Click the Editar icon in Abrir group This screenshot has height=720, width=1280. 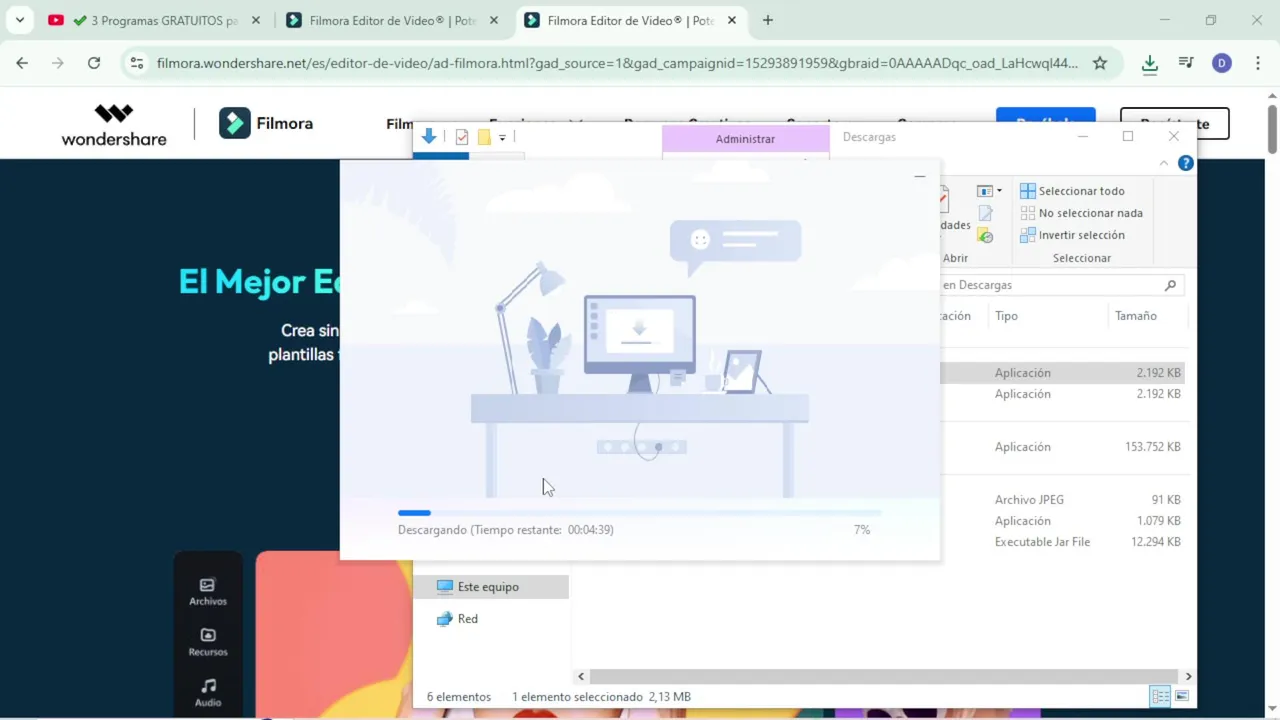[985, 213]
